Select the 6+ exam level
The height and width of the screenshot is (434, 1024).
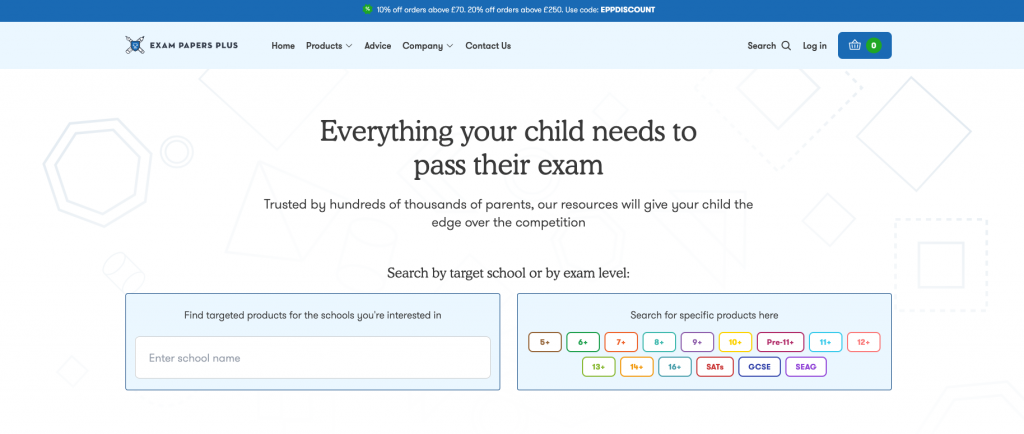[583, 342]
